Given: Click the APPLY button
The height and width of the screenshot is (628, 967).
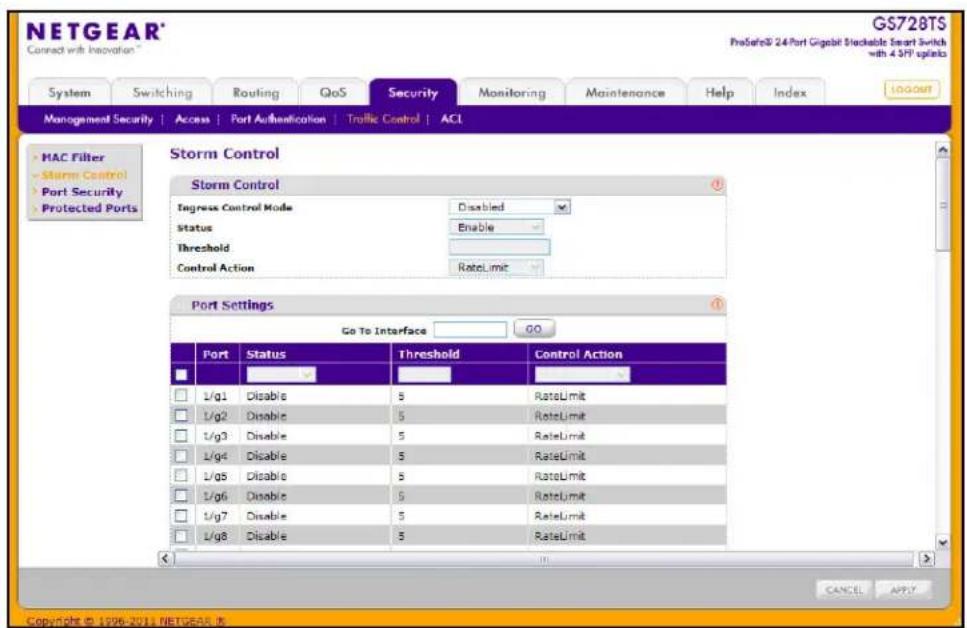Looking at the screenshot, I should click(903, 590).
